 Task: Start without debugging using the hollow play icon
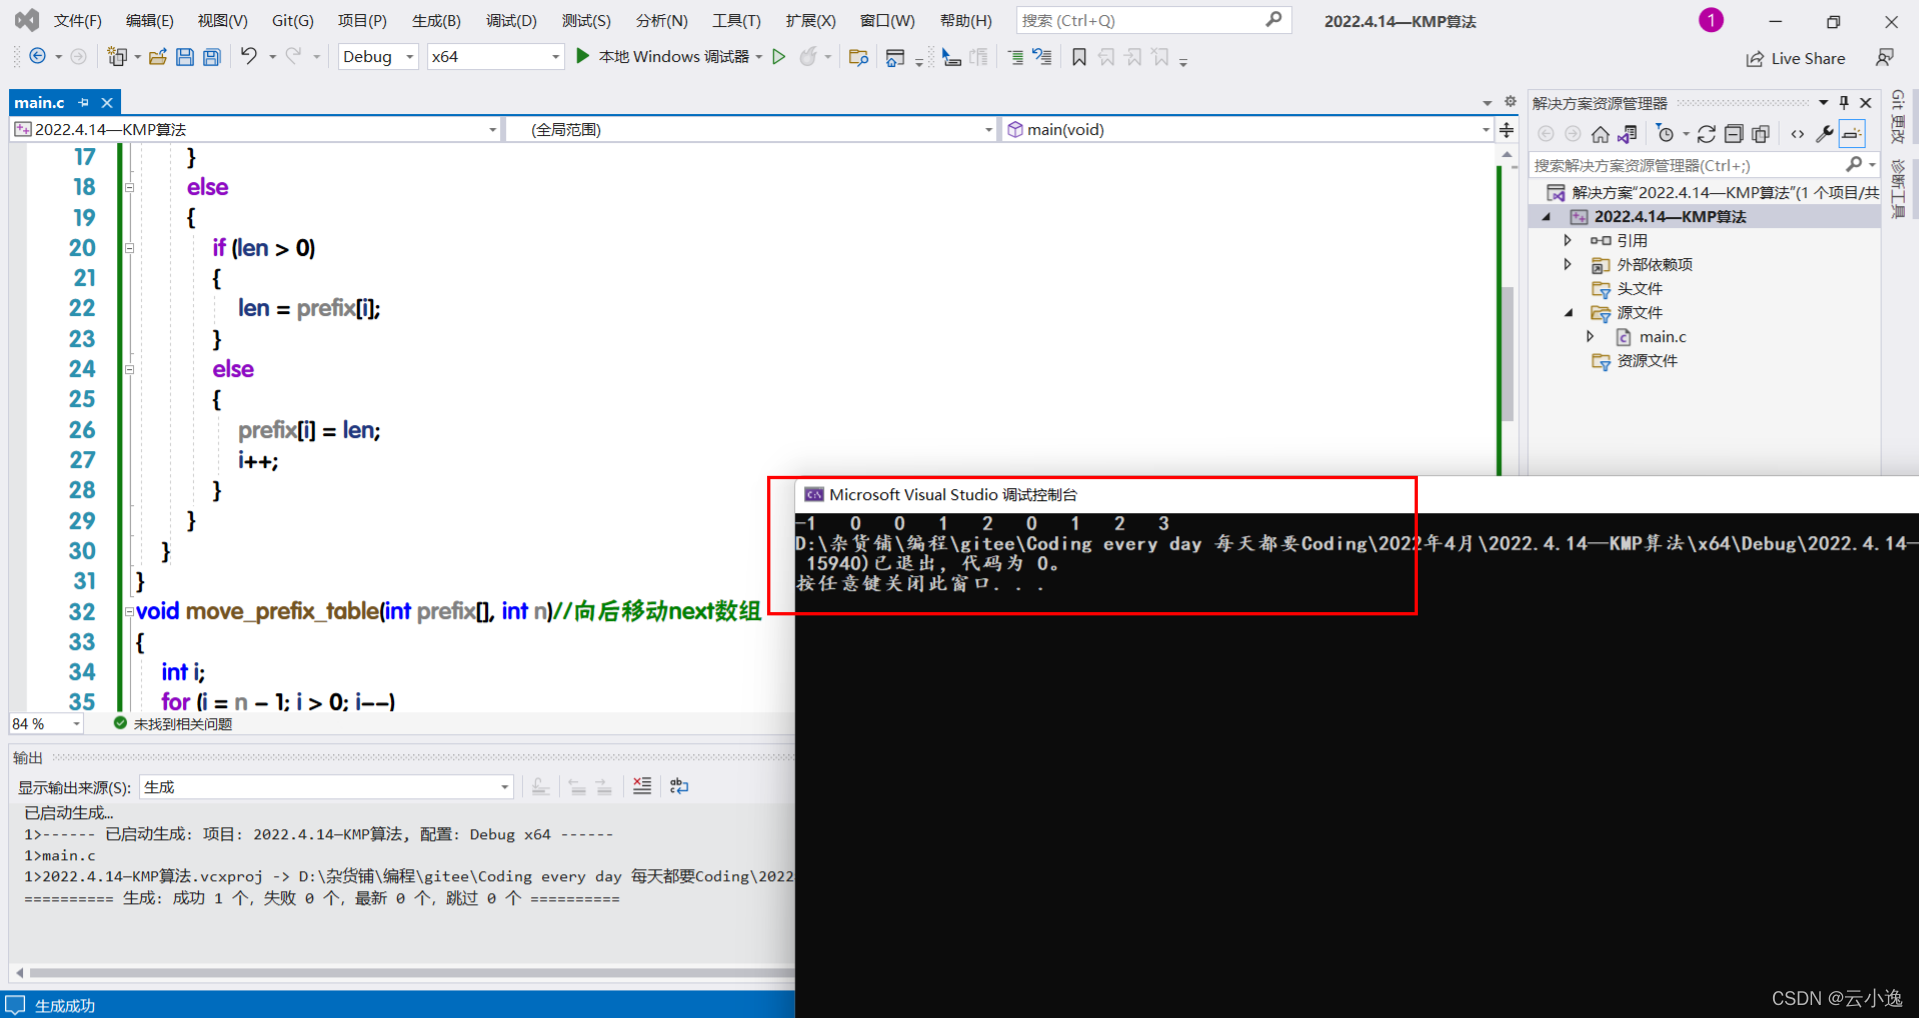coord(779,57)
